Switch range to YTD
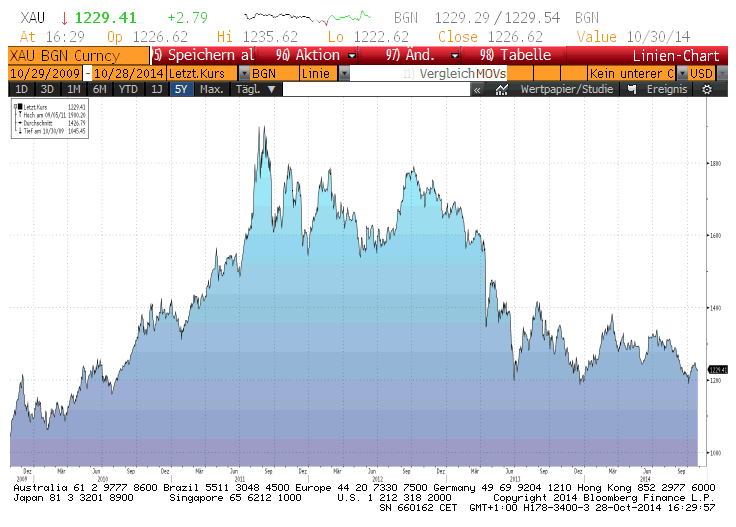This screenshot has width=736, height=527. click(128, 89)
